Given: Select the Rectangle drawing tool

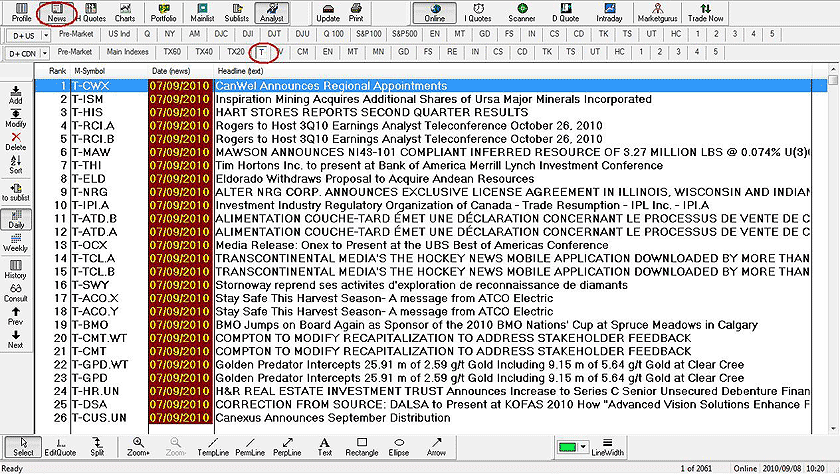Looking at the screenshot, I should point(362,447).
